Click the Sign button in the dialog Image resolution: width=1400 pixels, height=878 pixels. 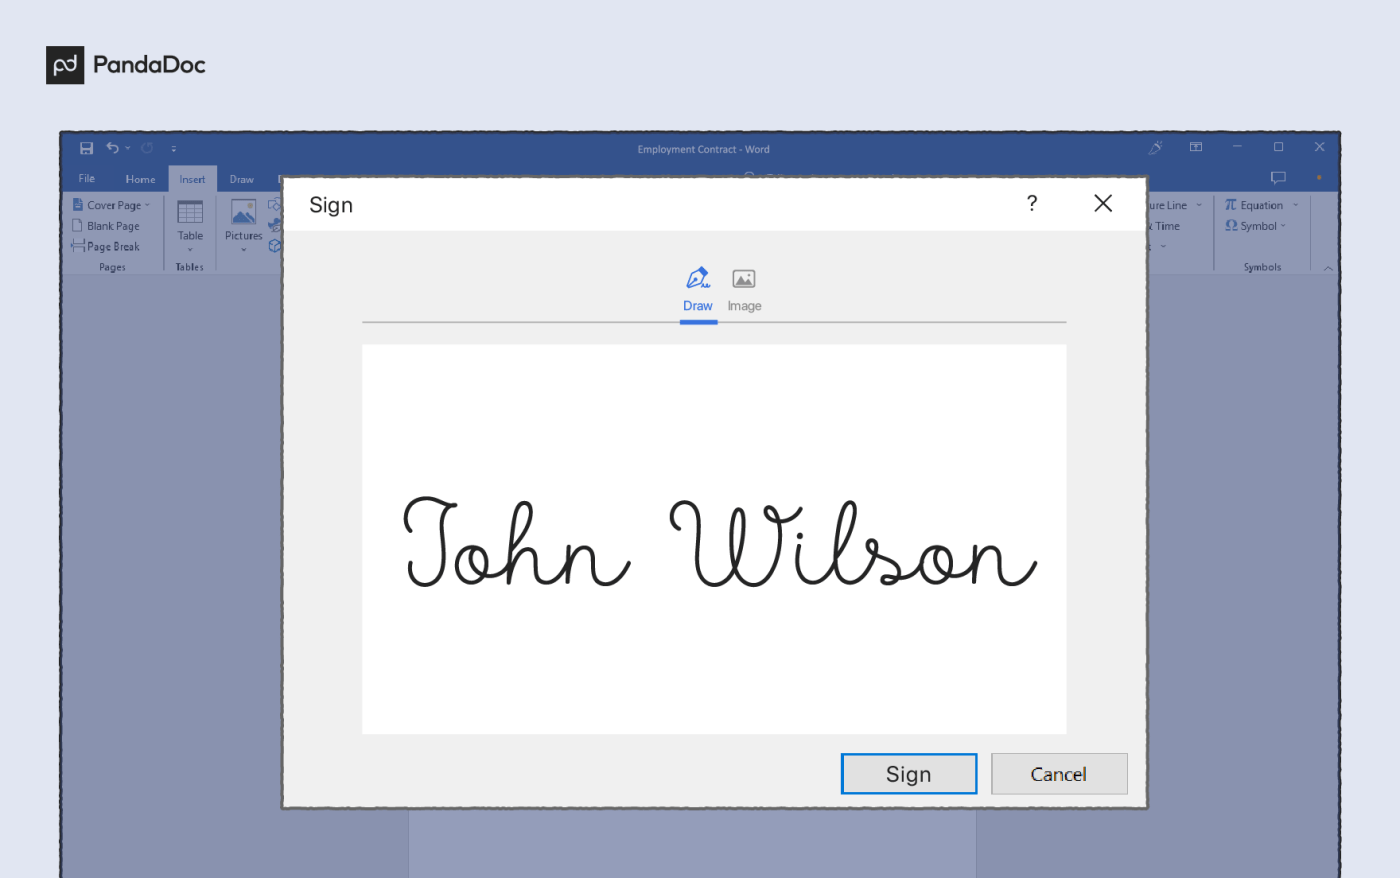click(909, 774)
